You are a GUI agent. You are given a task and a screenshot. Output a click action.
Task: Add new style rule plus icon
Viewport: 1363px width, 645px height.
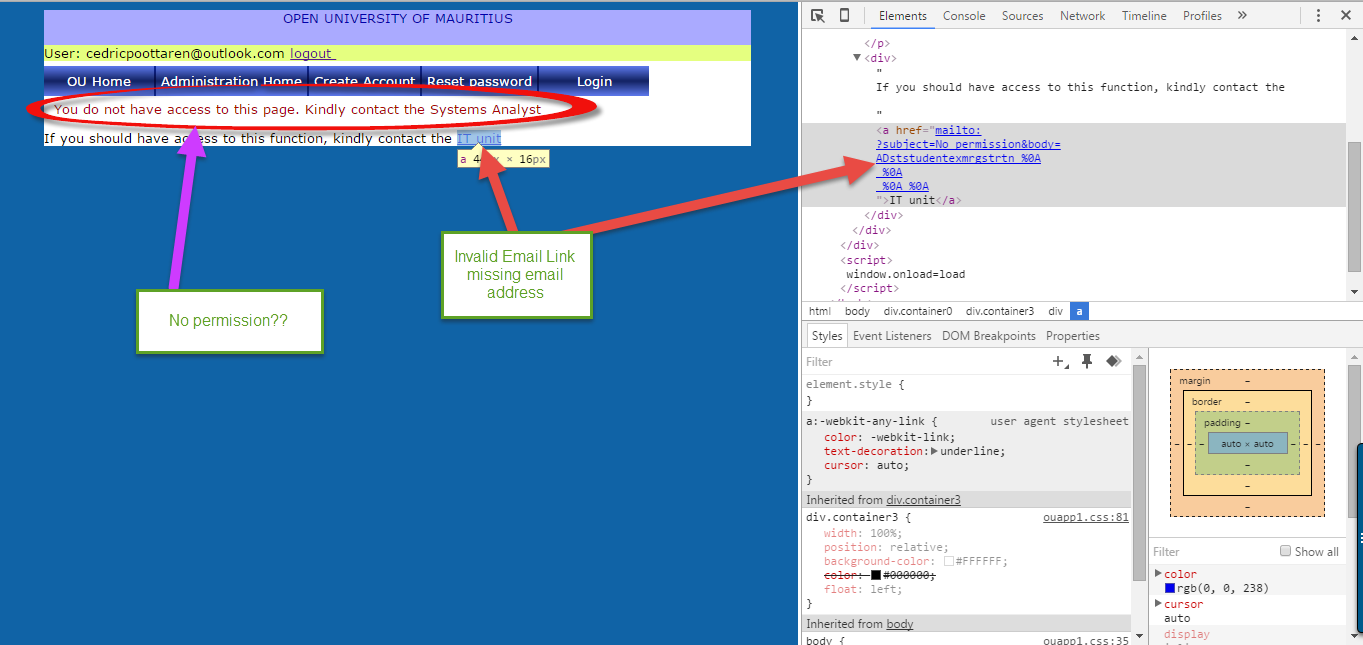click(x=1060, y=362)
